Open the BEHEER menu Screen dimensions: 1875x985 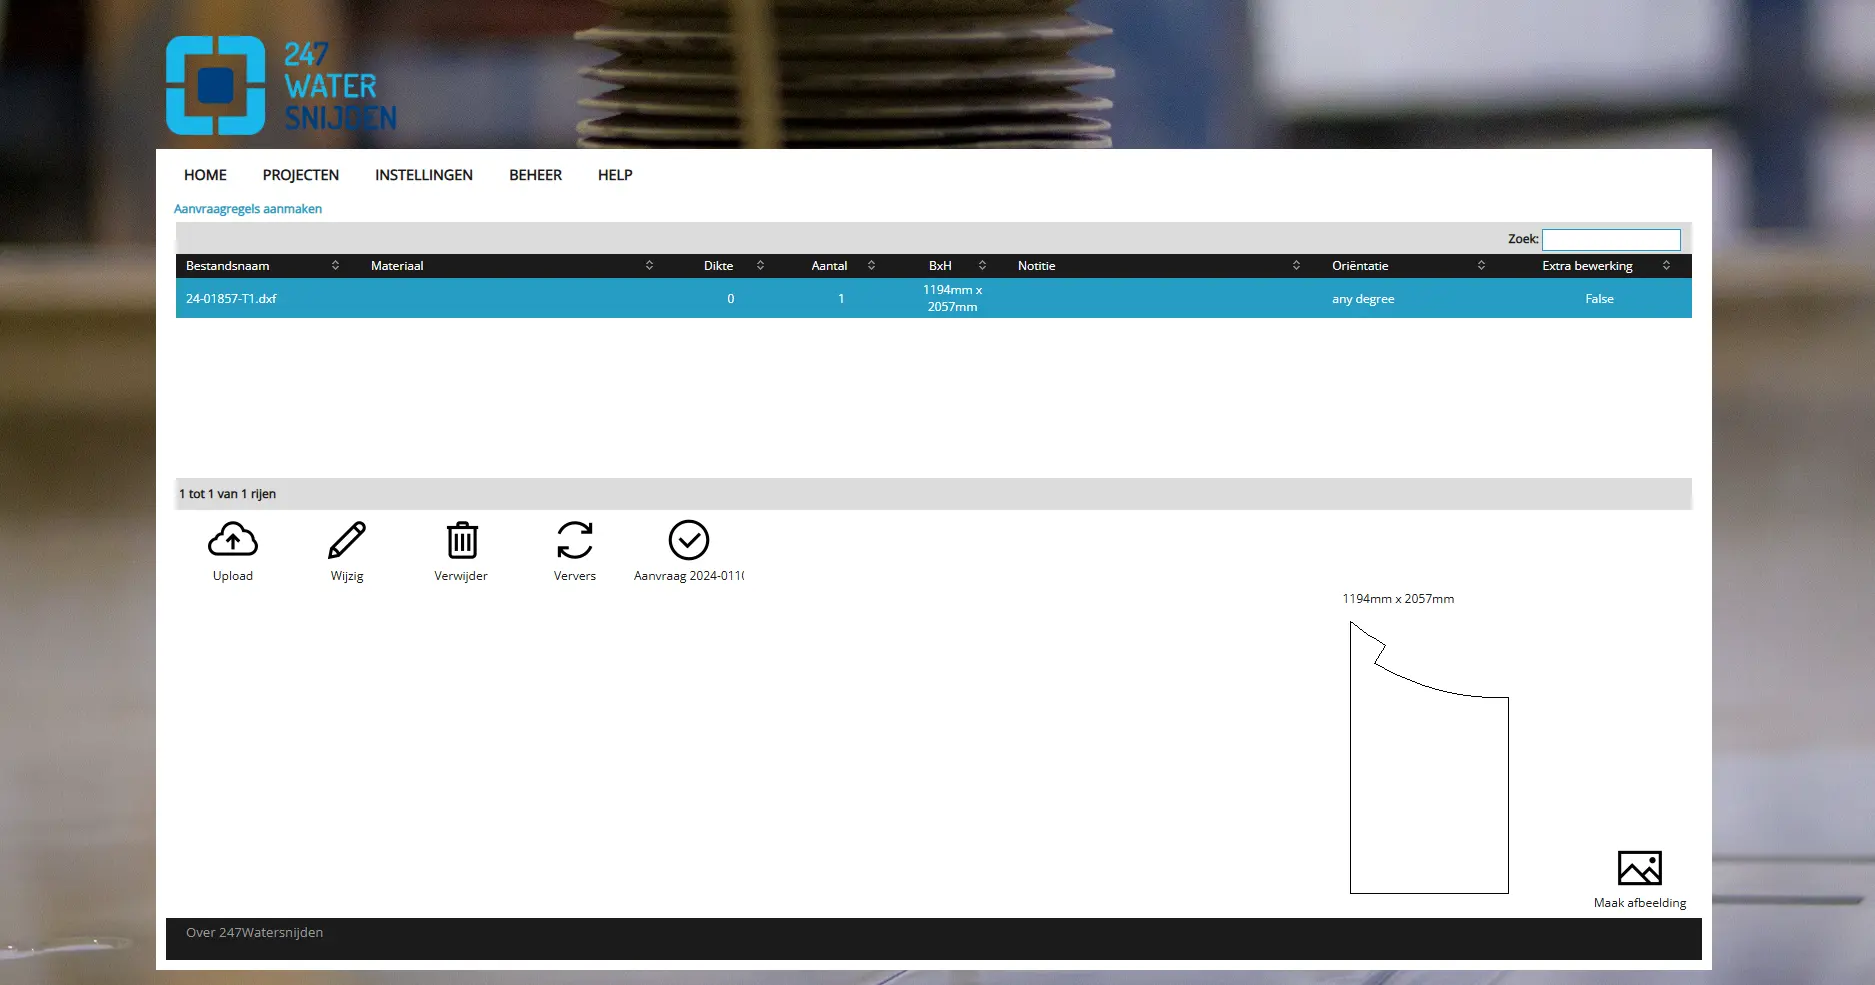[535, 175]
